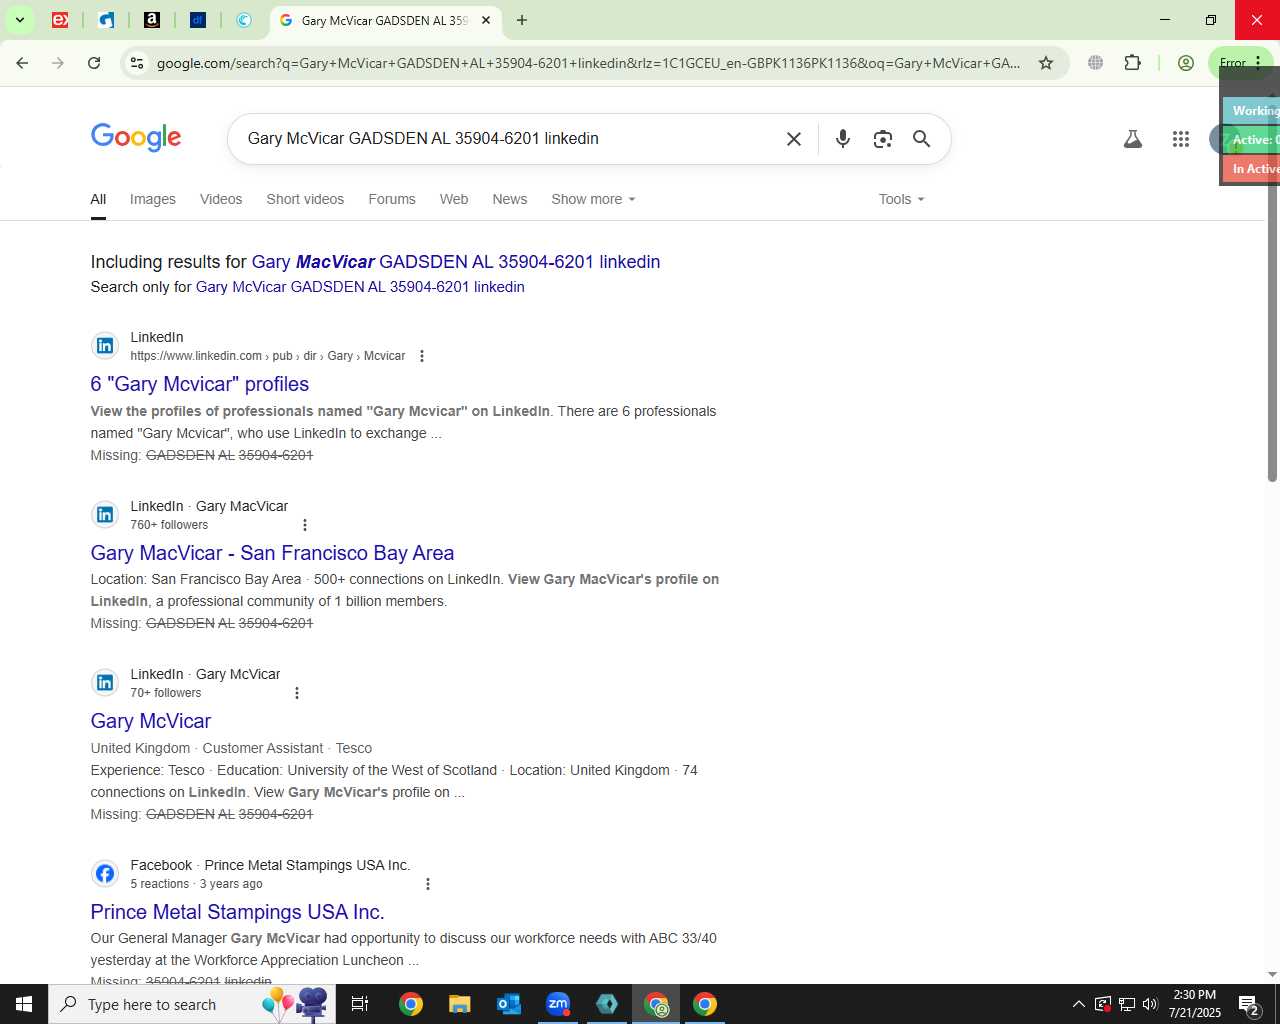Open the Windows Start menu
1280x1024 pixels.
(24, 1004)
